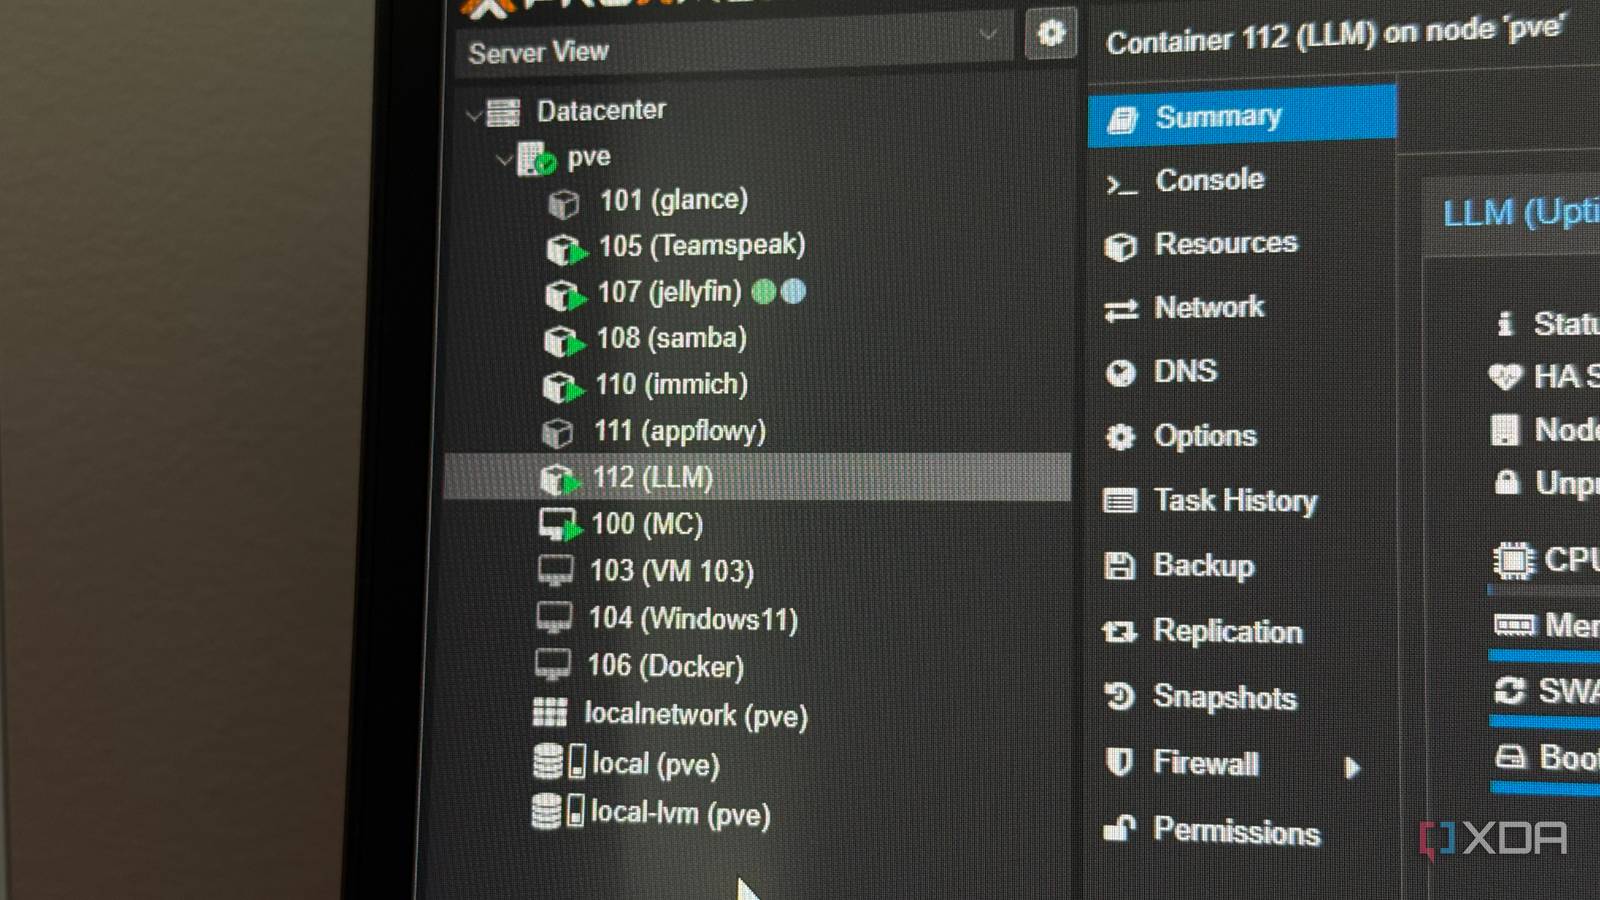This screenshot has height=900, width=1600.
Task: Click the 104 (Windows11) monitor icon
Action: [x=554, y=617]
